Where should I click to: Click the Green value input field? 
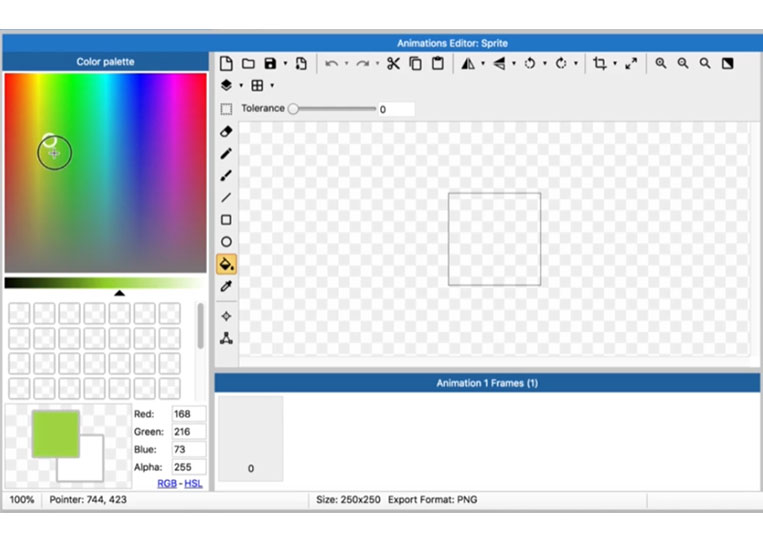point(189,432)
